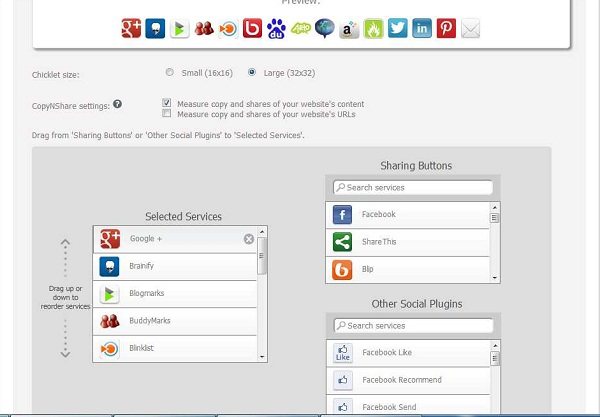
Task: Click the green Arto icon in the preview
Action: [301, 28]
